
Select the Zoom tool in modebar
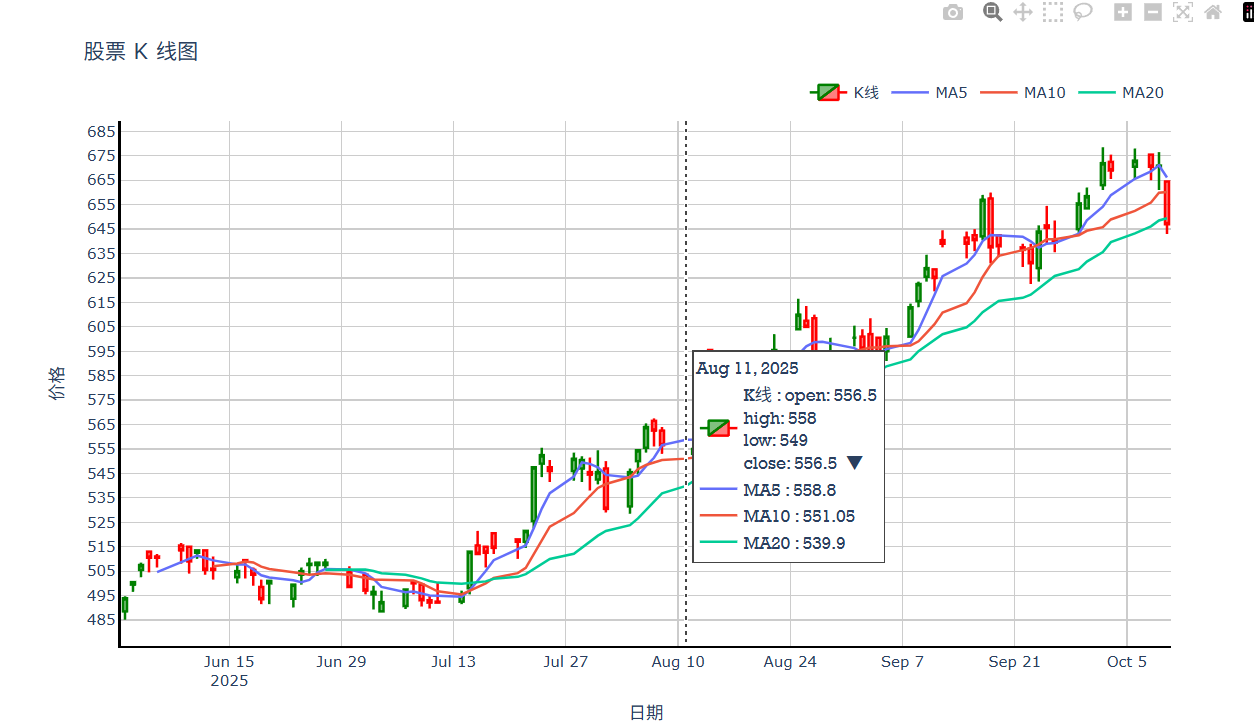tap(992, 12)
